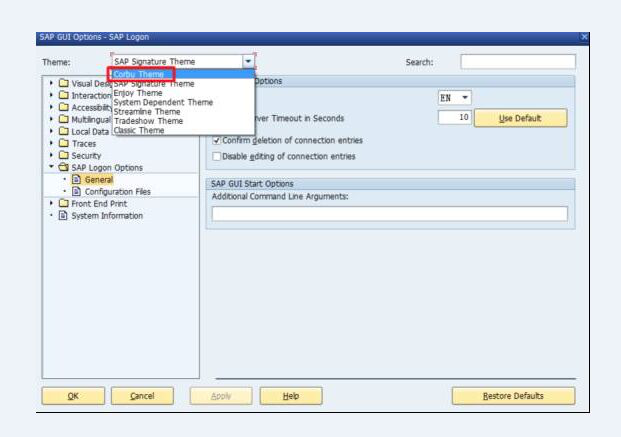621x437 pixels.
Task: Click the Accessibility folder icon
Action: point(63,107)
